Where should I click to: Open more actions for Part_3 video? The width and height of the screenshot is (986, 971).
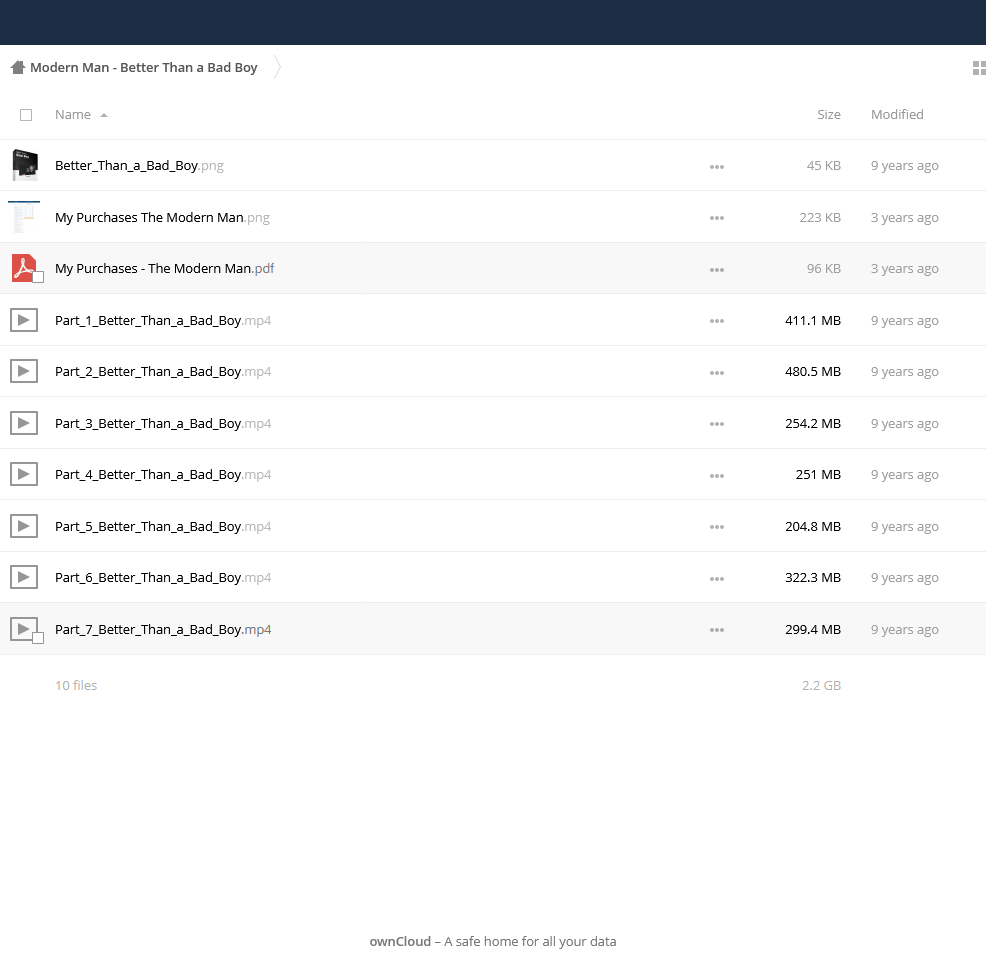[x=717, y=424]
